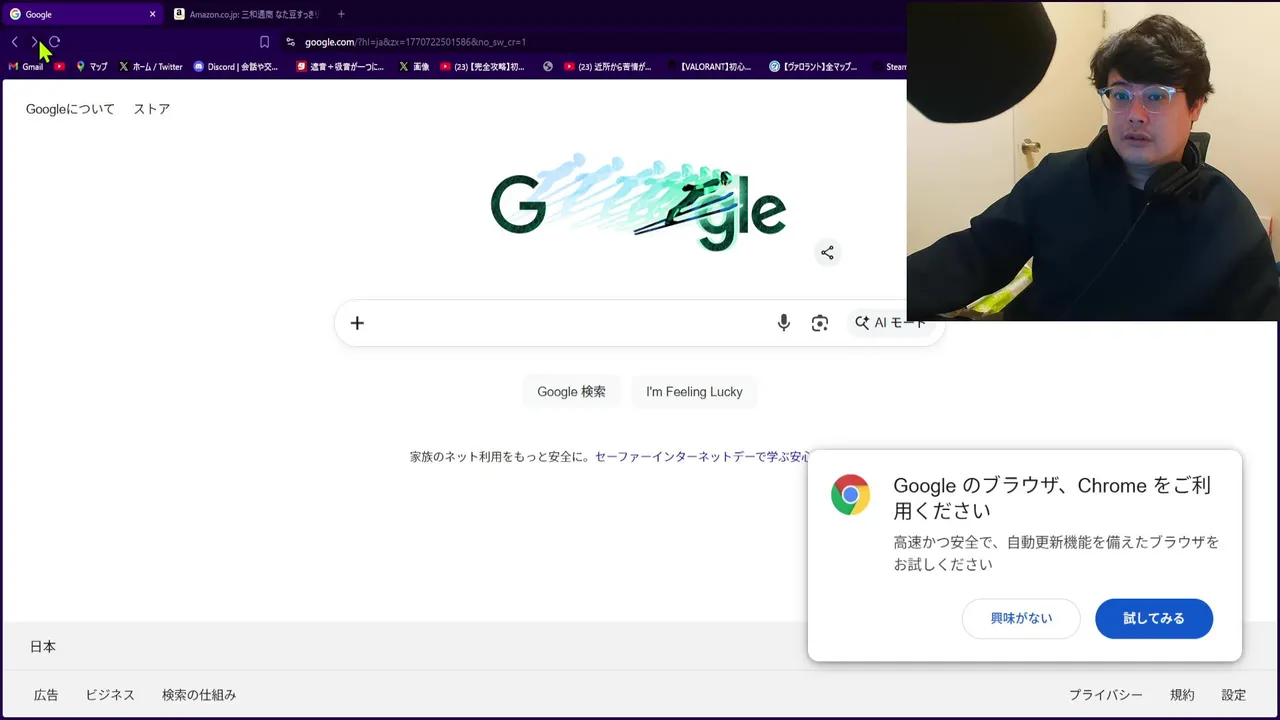Click 試してみる in Chrome promo
Screen dimensions: 1280x720
[1154, 618]
